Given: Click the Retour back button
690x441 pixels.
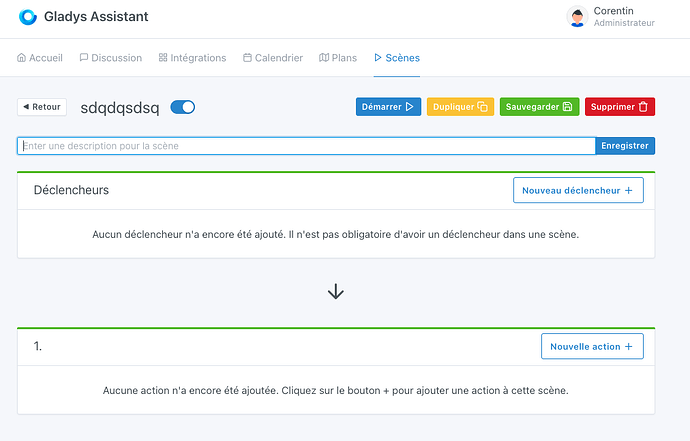Looking at the screenshot, I should tap(41, 107).
